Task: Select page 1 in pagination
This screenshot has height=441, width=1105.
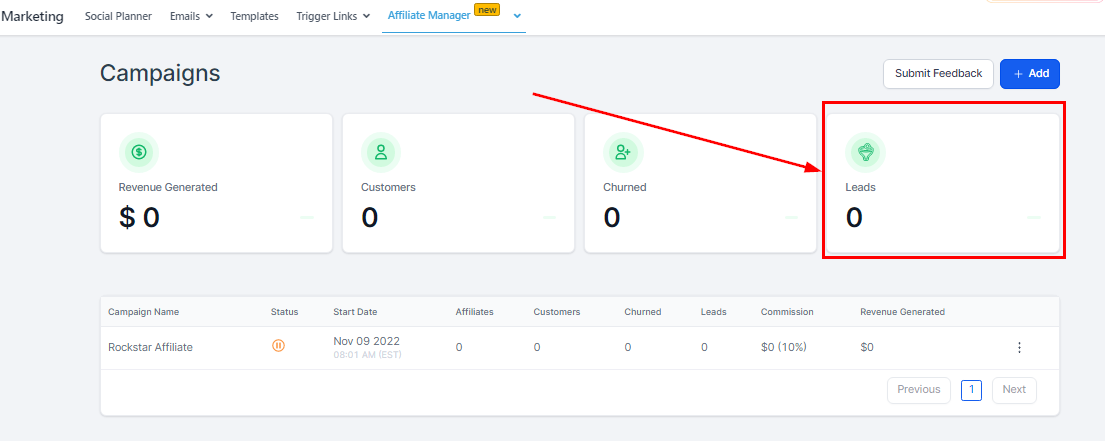Action: 971,390
